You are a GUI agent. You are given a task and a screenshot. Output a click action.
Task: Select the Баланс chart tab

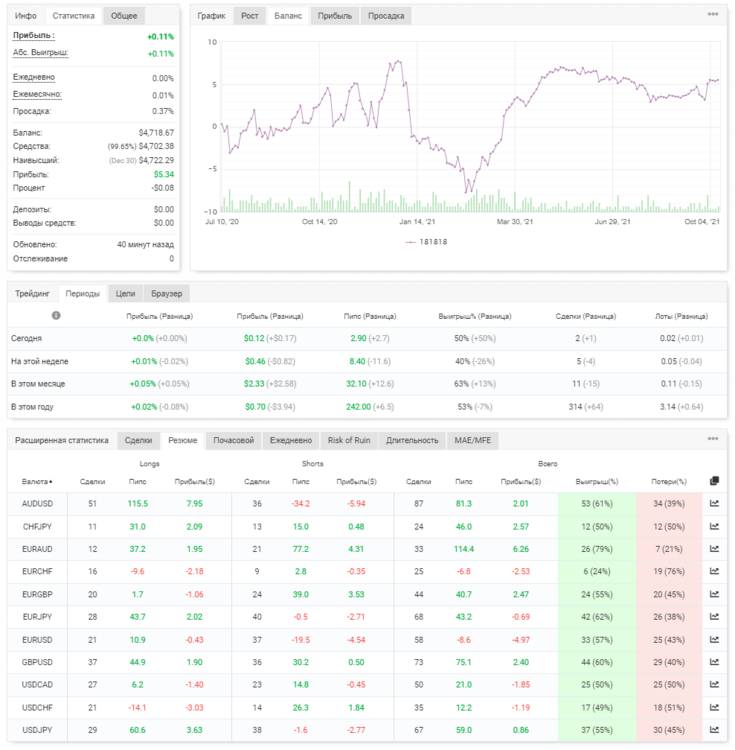(288, 16)
